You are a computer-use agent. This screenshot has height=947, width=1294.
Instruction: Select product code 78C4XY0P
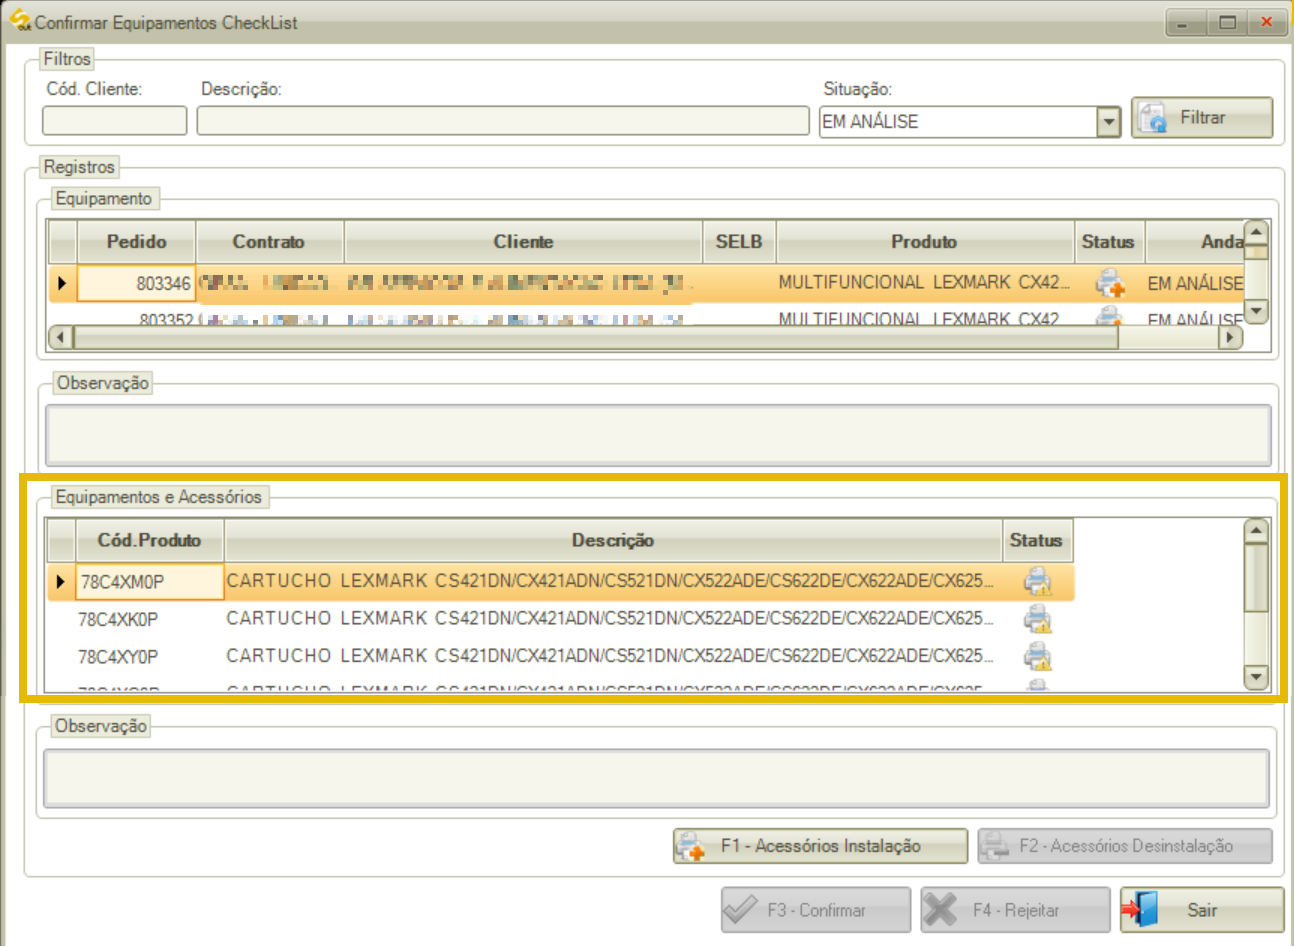pos(118,657)
